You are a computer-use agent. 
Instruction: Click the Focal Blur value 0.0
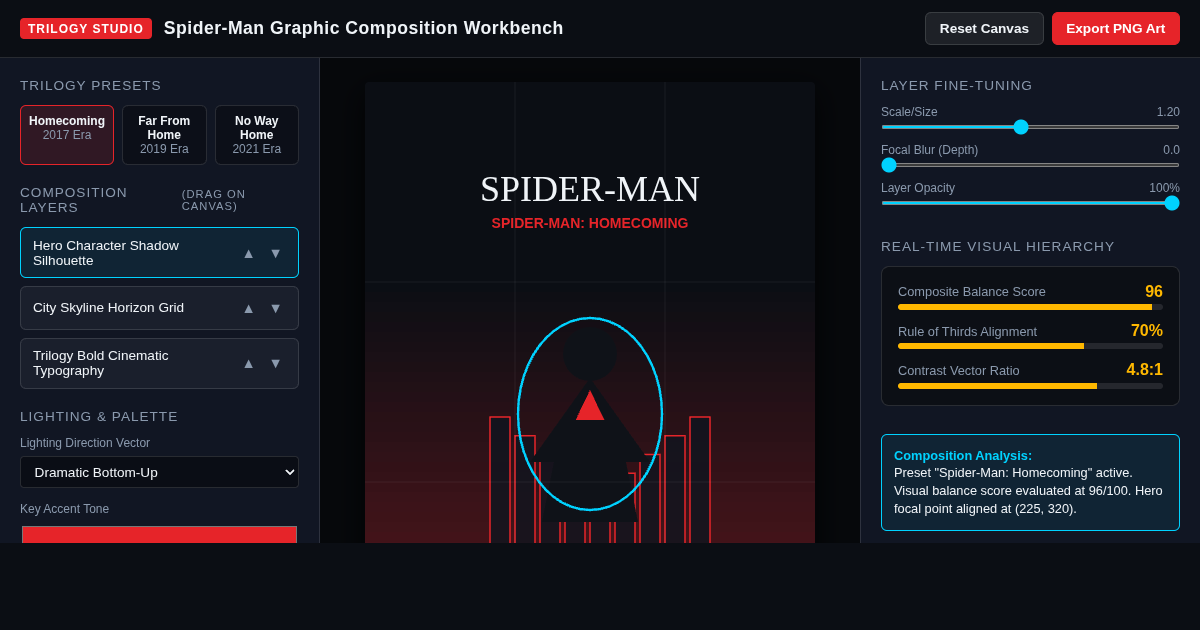(x=1171, y=150)
